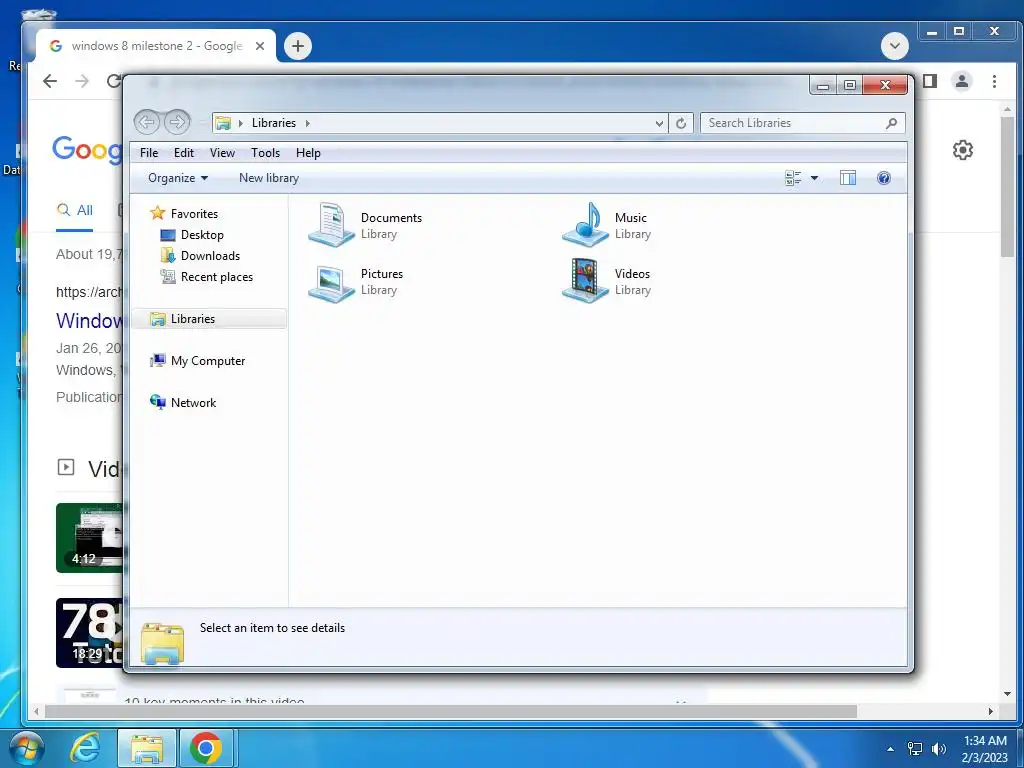Select the All search tab in Google
Image resolution: width=1024 pixels, height=768 pixels.
coord(74,210)
